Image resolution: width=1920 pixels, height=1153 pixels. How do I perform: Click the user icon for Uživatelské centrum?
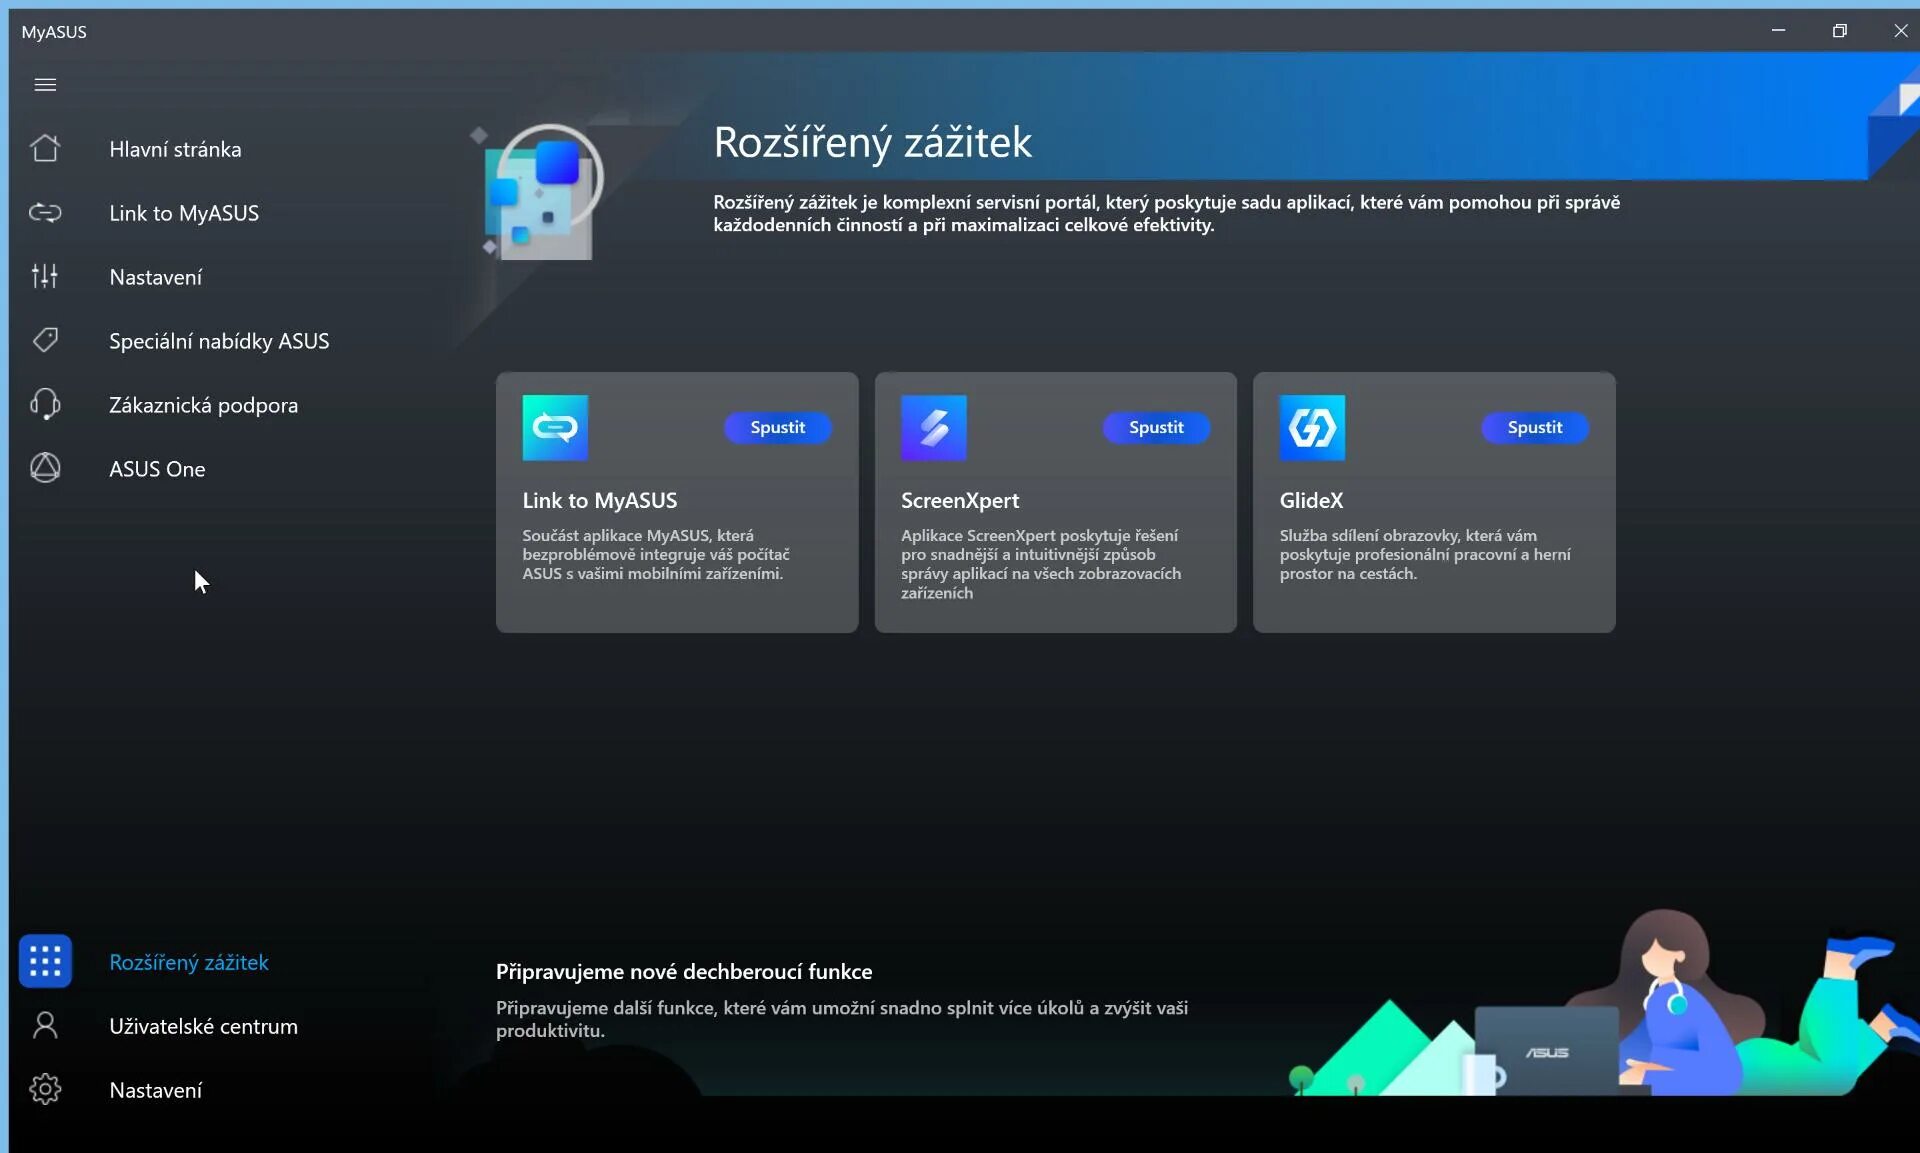click(x=45, y=1026)
